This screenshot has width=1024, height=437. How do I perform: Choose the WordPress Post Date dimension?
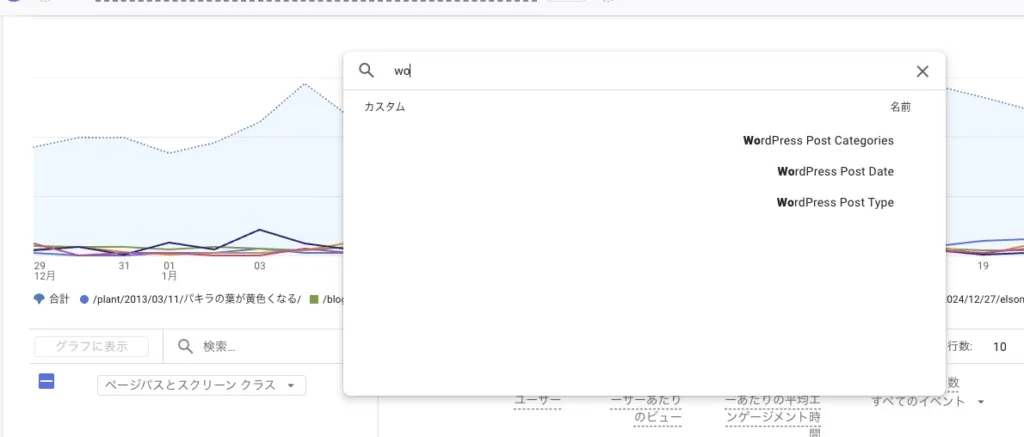pyautogui.click(x=835, y=172)
